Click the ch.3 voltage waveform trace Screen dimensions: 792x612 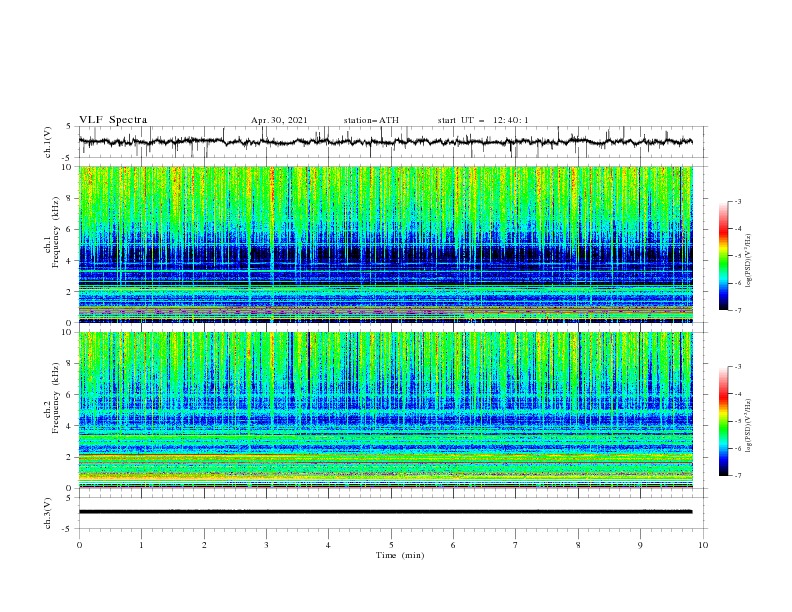point(385,512)
